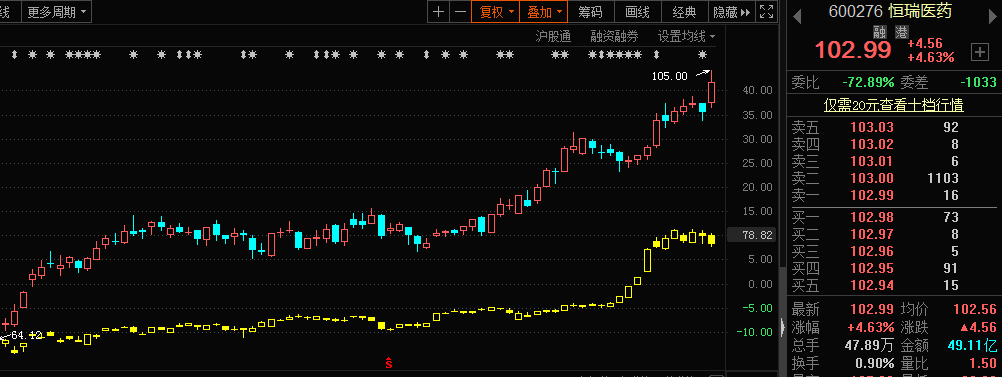Select 卖四 ask price 103.02

tap(872, 144)
